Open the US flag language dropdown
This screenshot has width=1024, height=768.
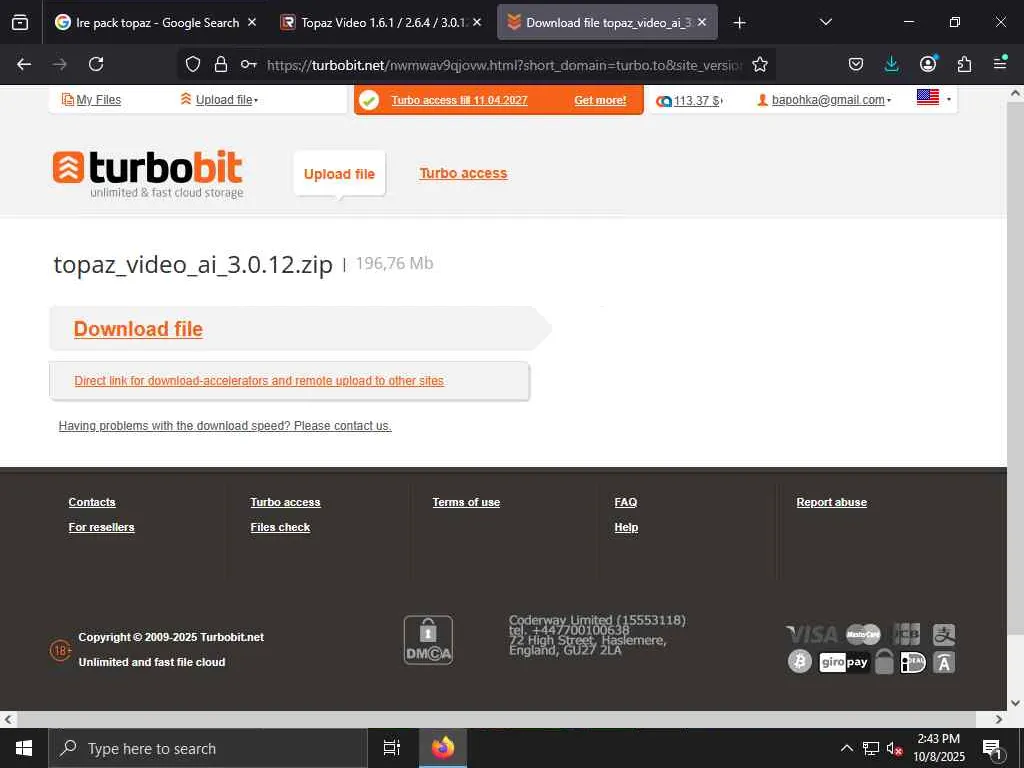pos(934,99)
